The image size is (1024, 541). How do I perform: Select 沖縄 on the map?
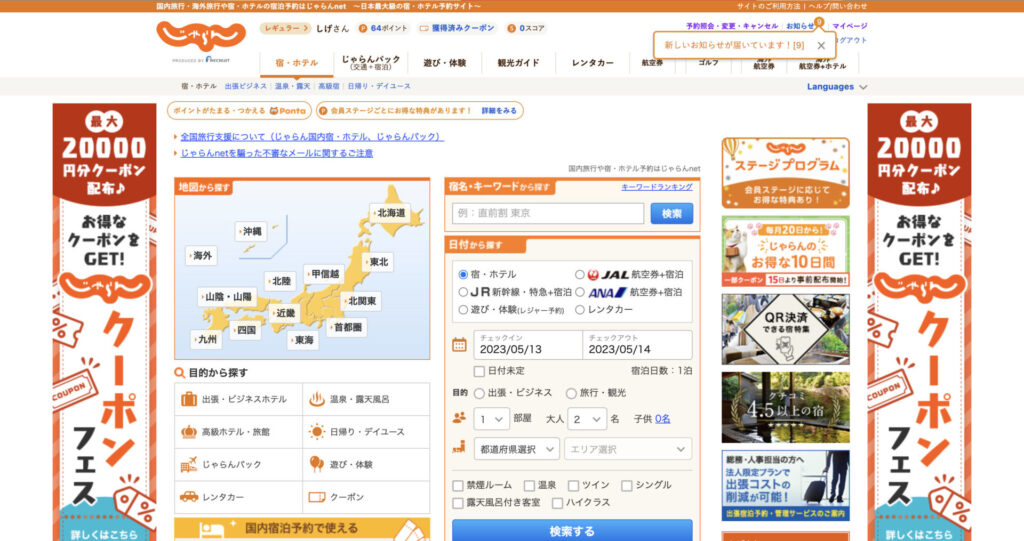click(251, 231)
